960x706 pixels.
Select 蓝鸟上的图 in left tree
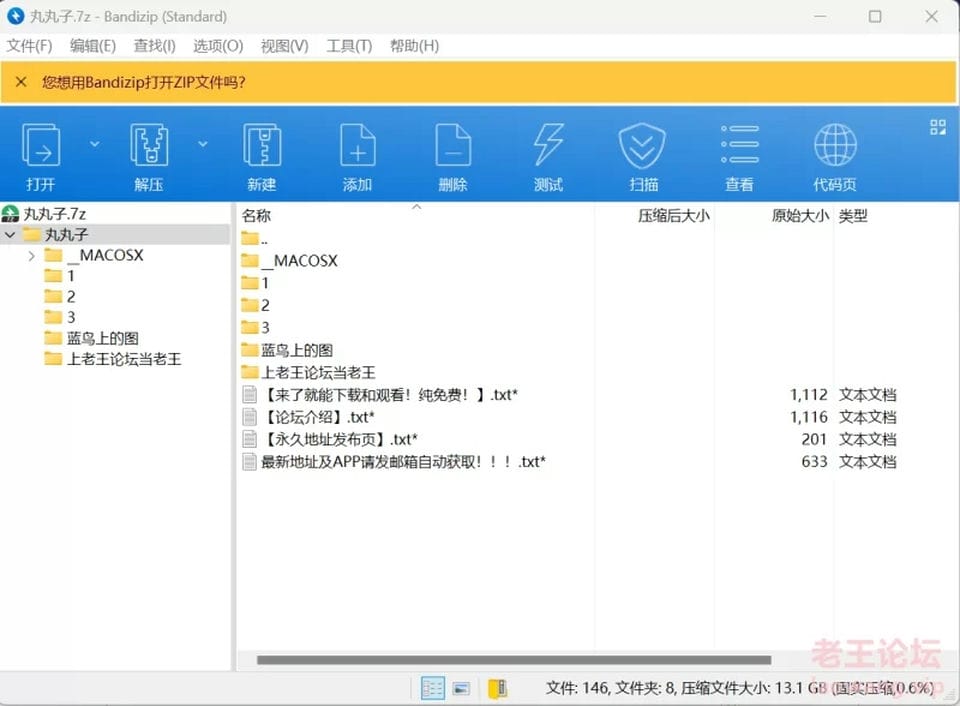[x=102, y=339]
